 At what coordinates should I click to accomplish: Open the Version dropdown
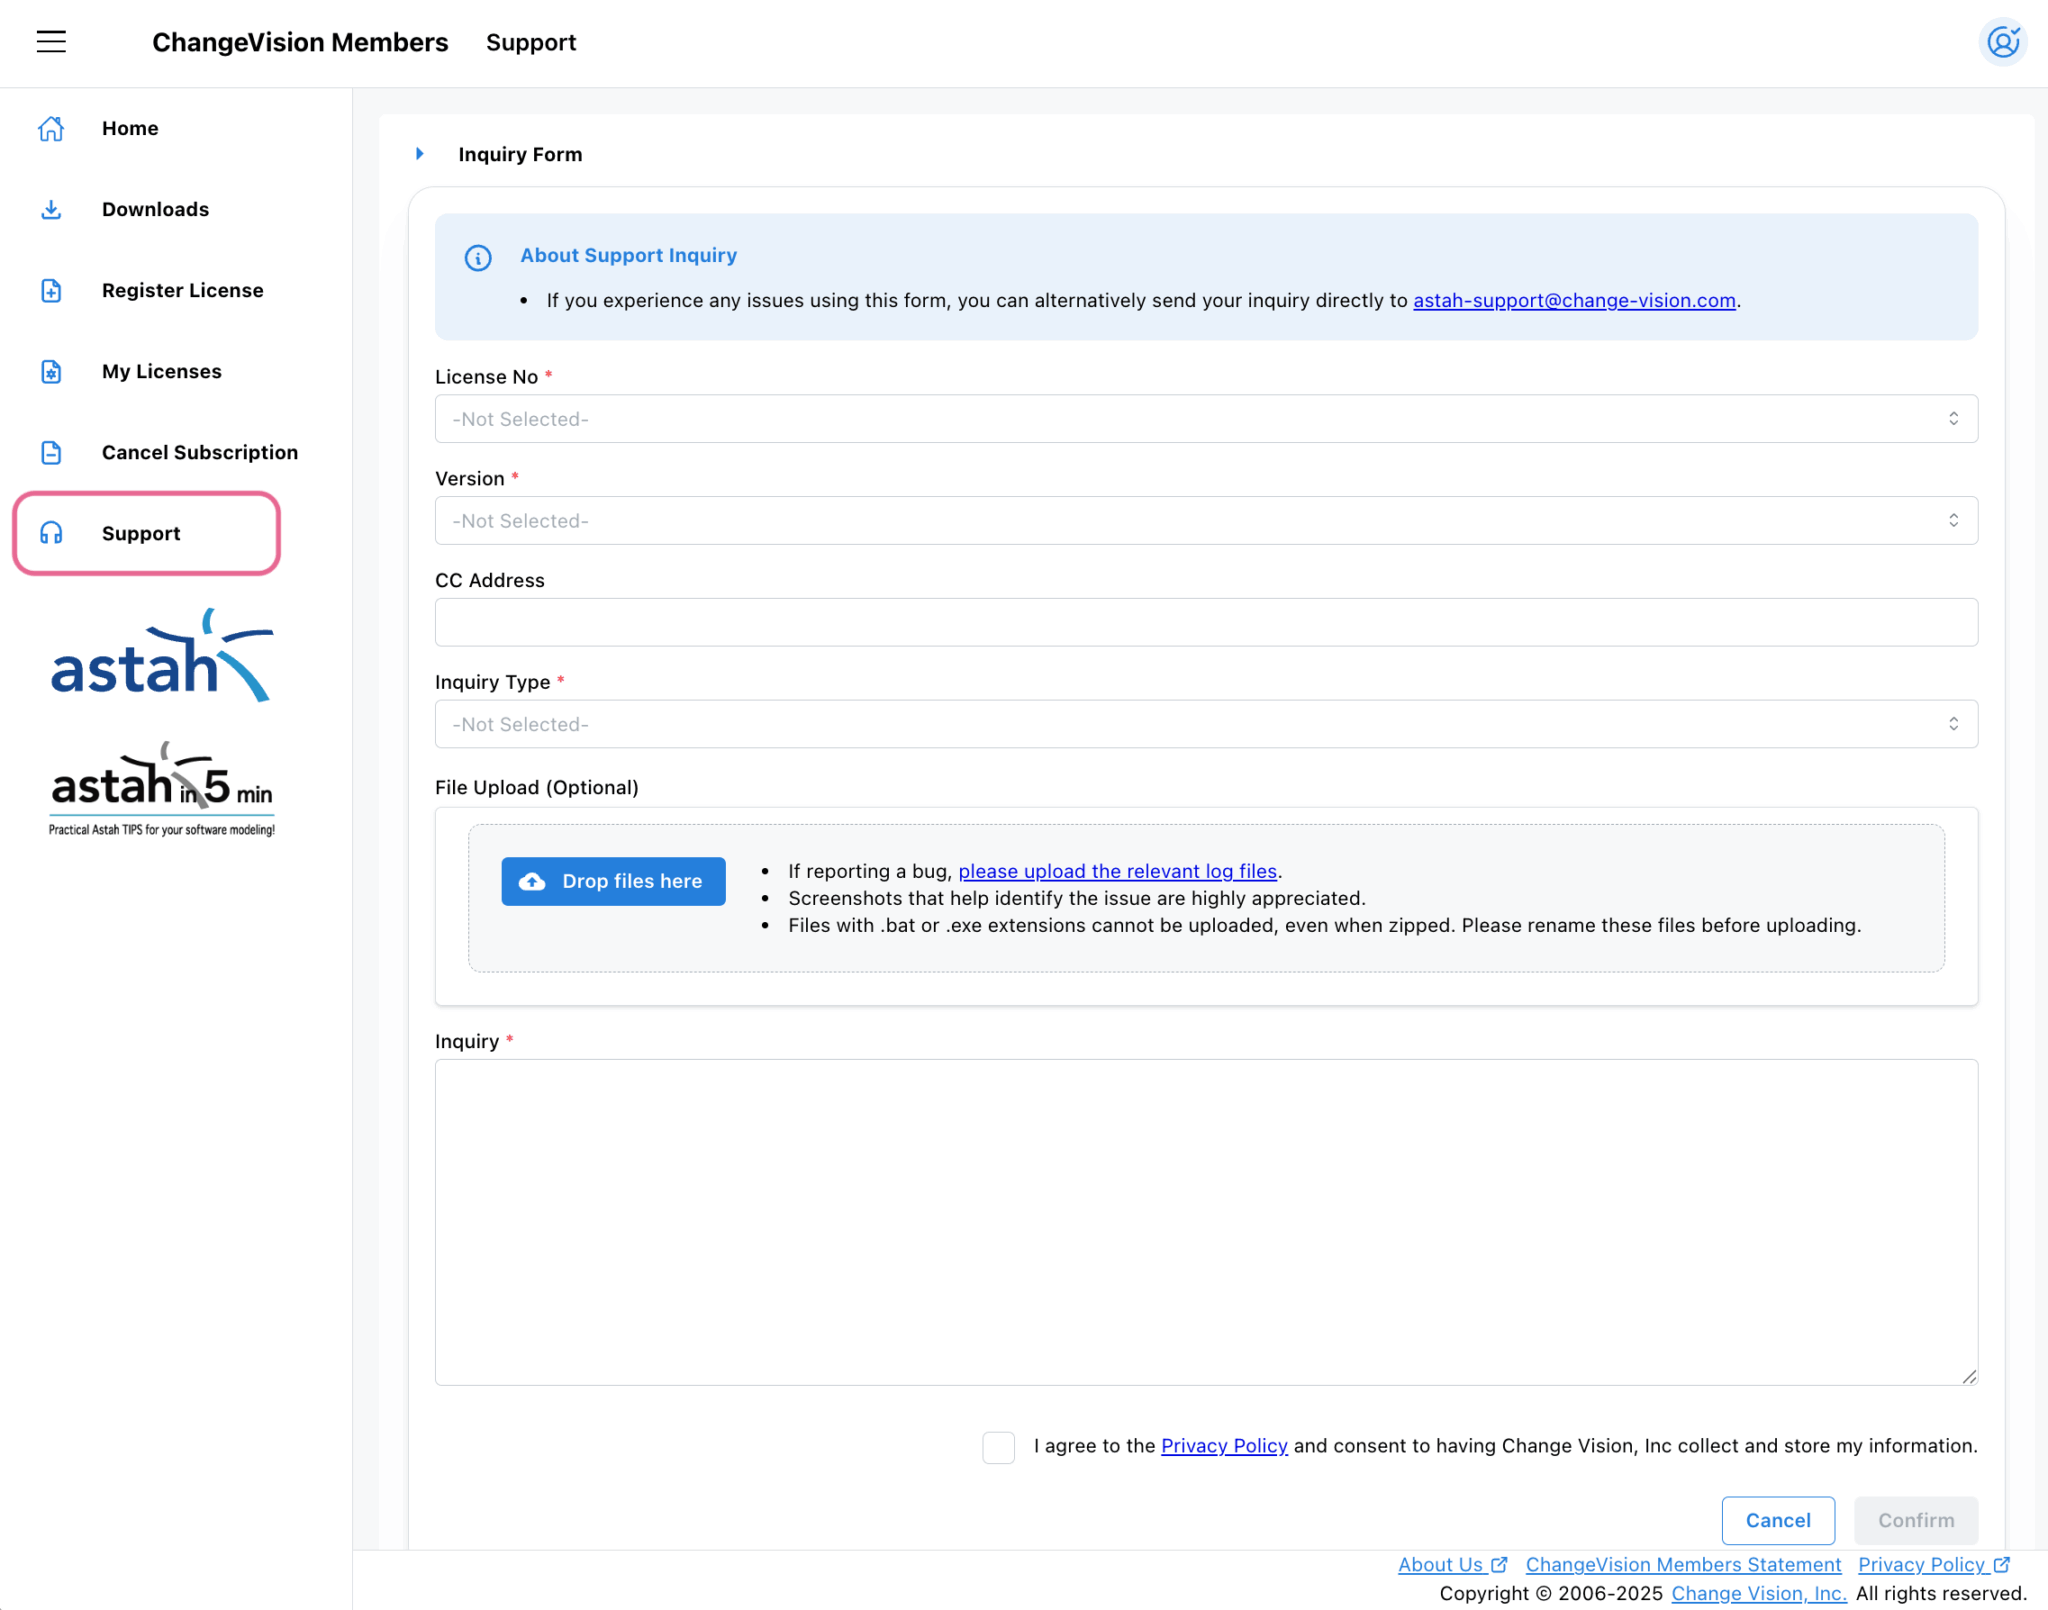coord(1205,521)
